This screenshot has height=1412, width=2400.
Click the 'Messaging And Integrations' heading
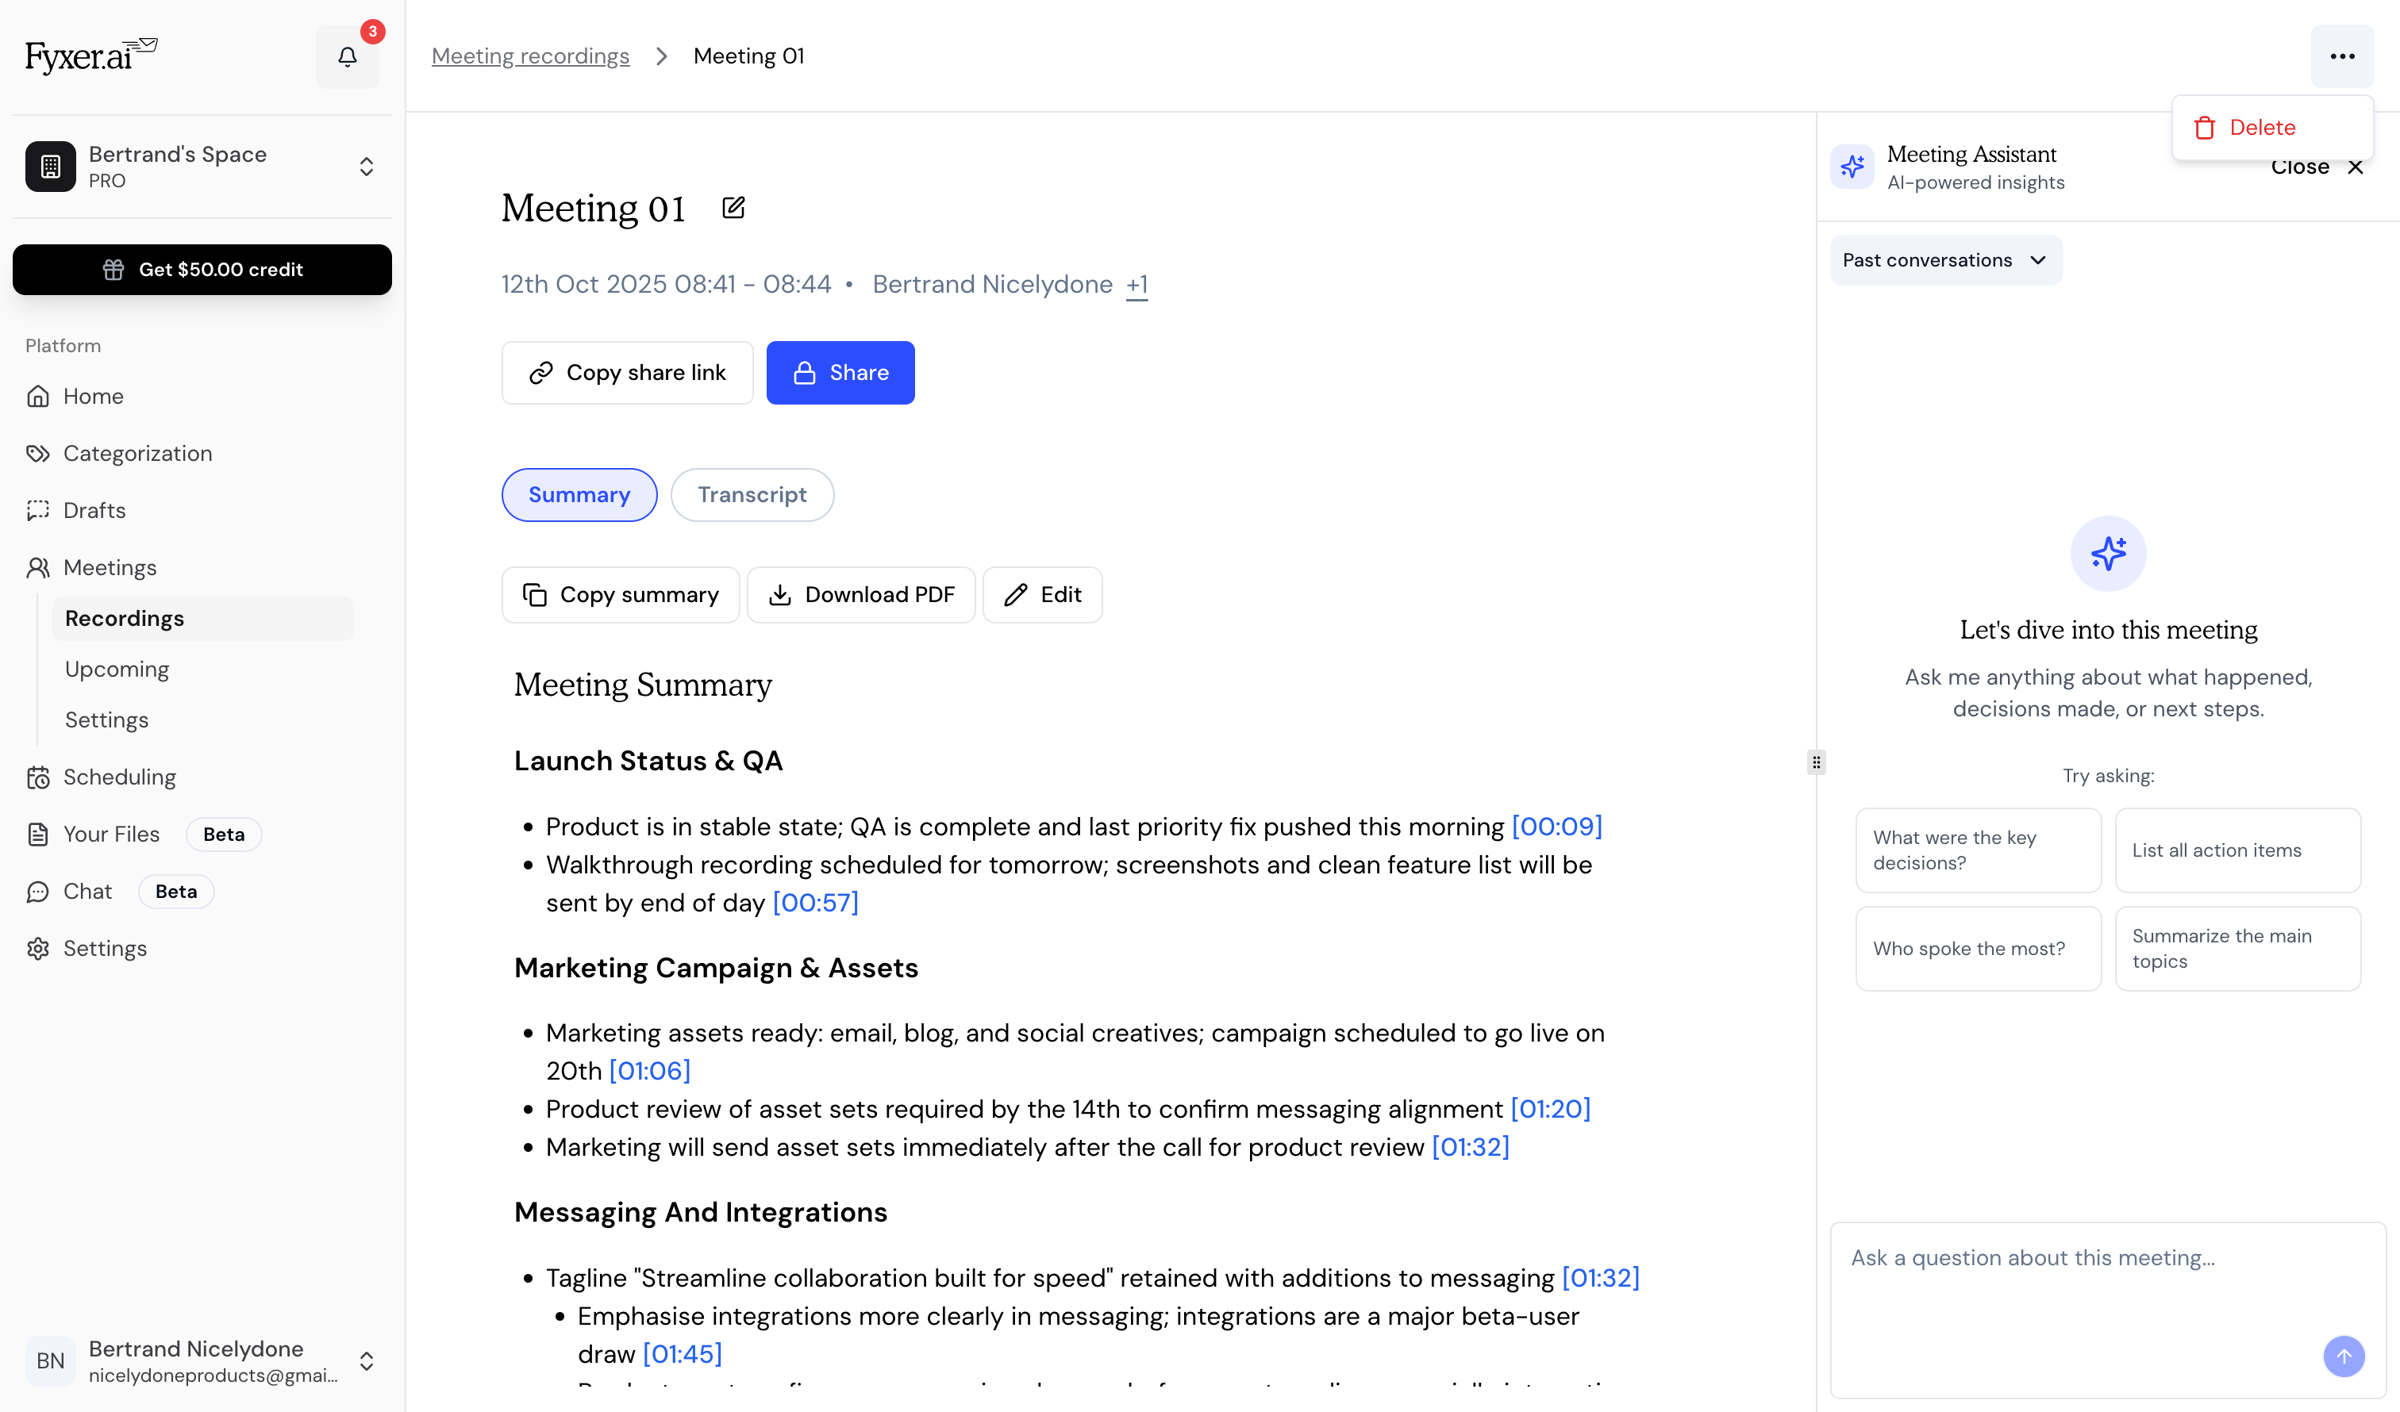pyautogui.click(x=701, y=1212)
